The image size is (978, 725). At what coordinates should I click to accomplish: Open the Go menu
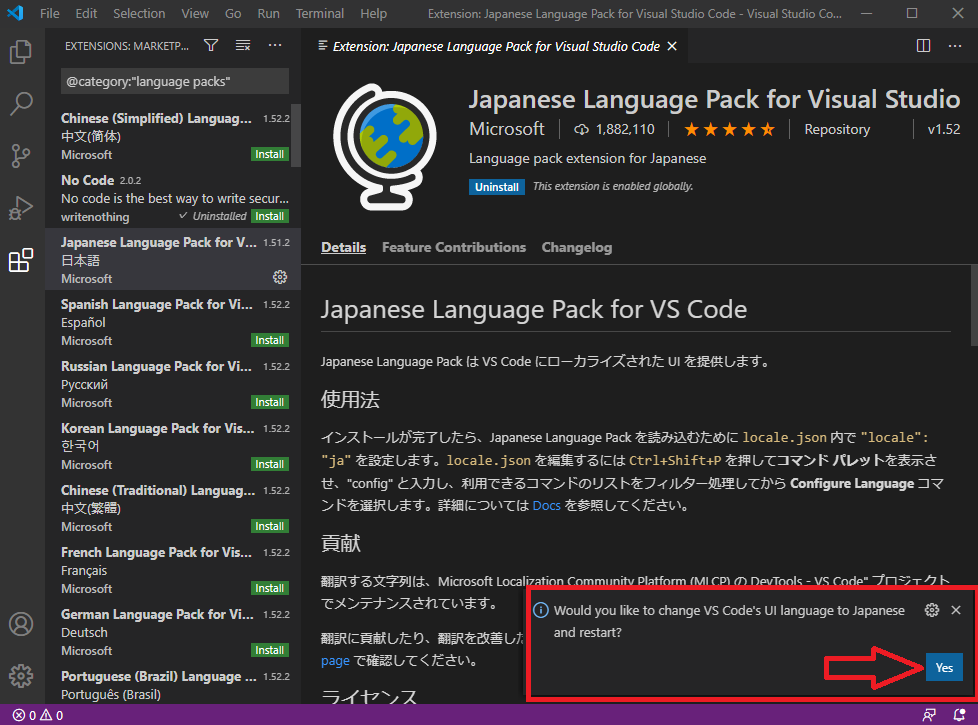pos(233,13)
